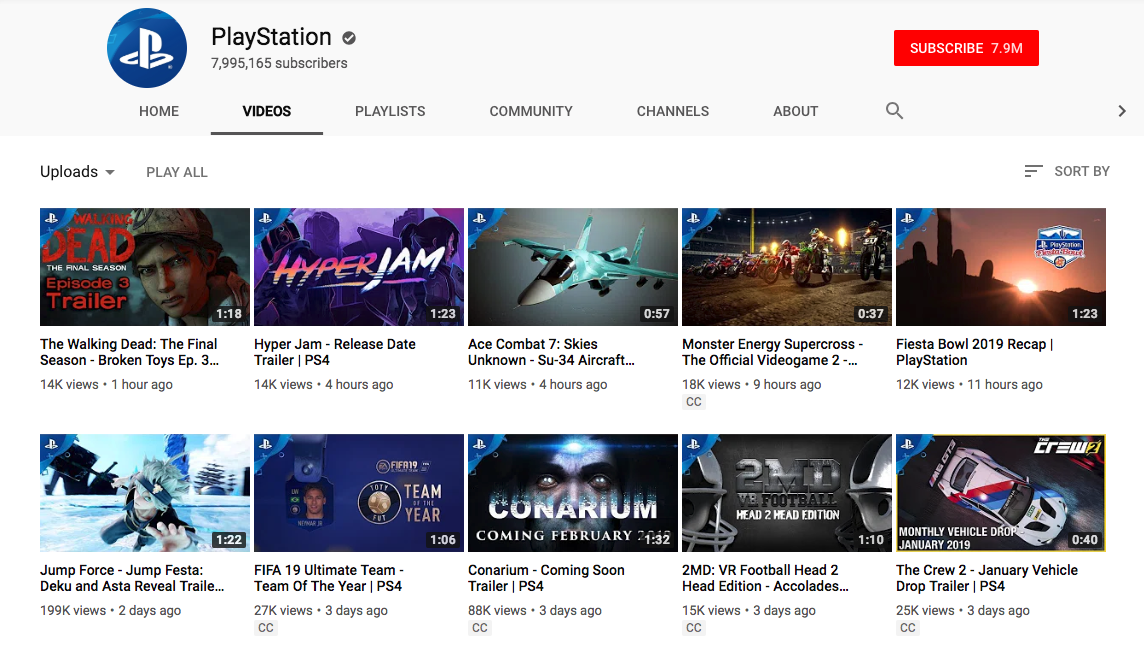Click the verified checkmark badge beside PlayStation
Viewport: 1144px width, 656px height.
coord(349,38)
